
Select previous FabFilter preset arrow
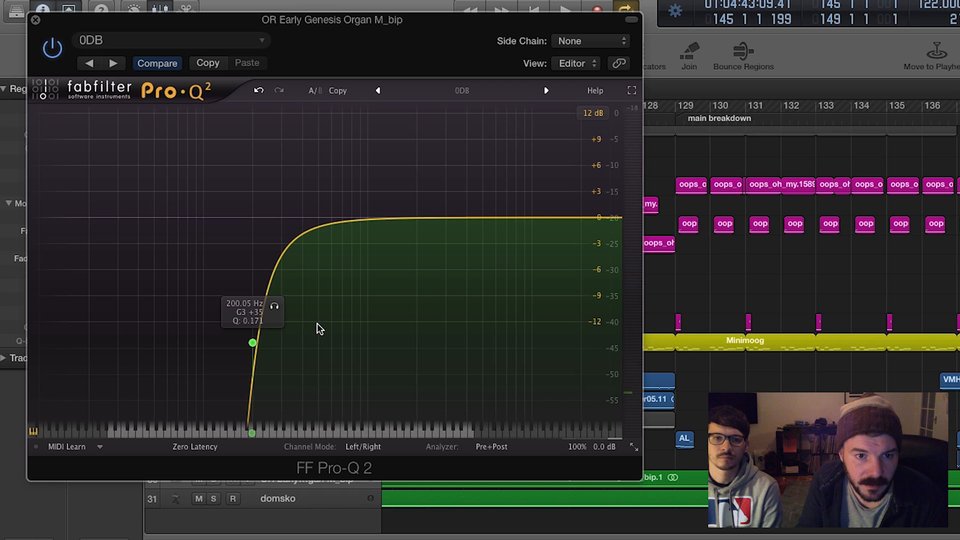[378, 91]
